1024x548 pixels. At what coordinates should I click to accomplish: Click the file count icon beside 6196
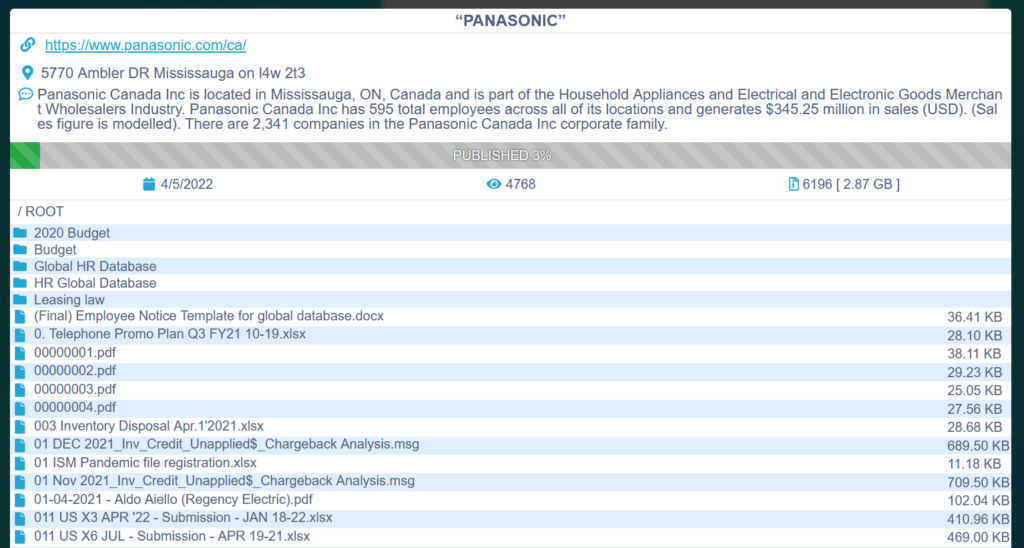click(794, 184)
